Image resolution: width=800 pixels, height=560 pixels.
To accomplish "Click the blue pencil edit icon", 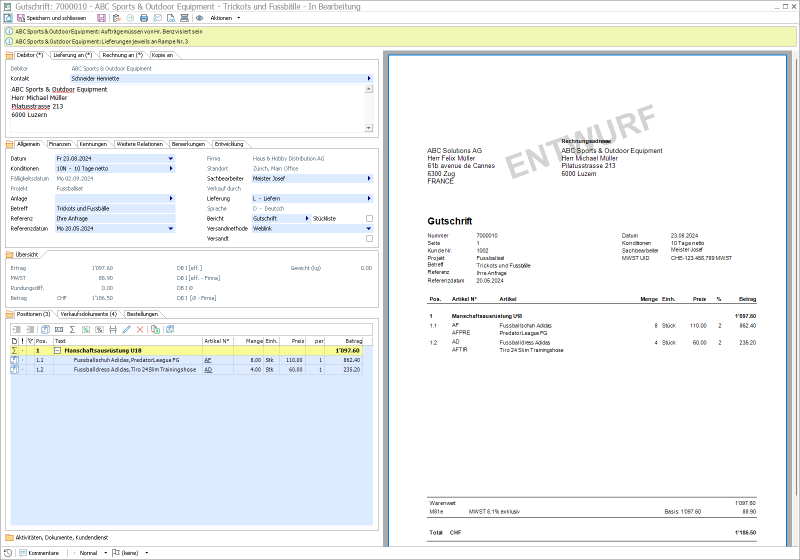I will click(x=127, y=329).
